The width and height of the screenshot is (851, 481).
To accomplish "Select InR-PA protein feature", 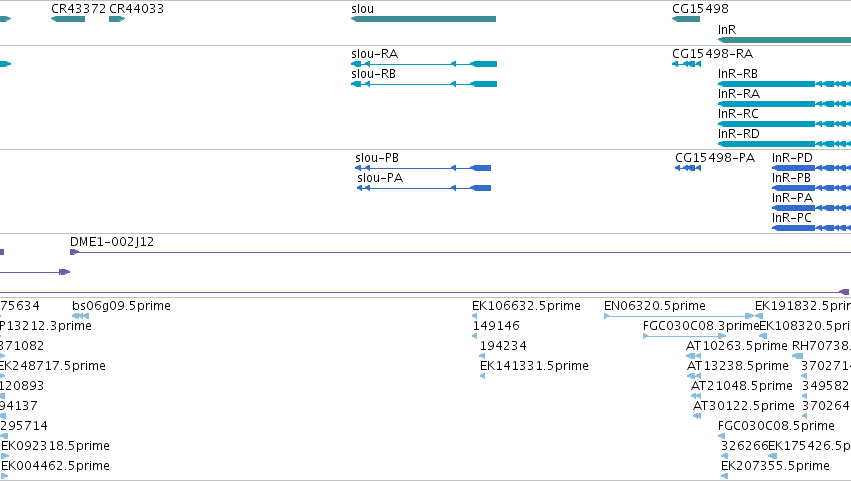I will [x=811, y=208].
